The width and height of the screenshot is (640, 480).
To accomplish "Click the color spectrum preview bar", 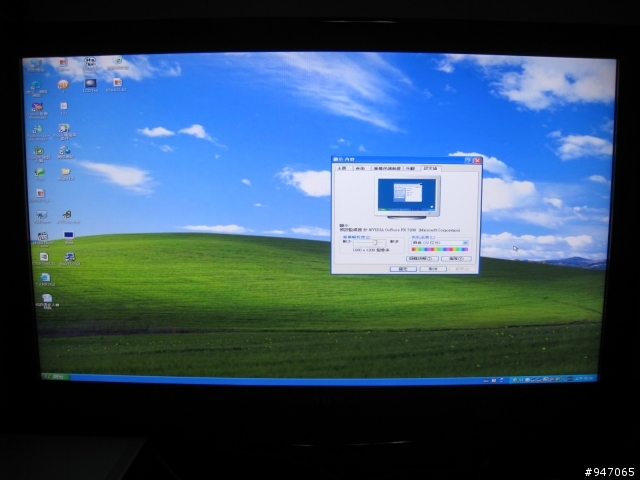I will (439, 249).
